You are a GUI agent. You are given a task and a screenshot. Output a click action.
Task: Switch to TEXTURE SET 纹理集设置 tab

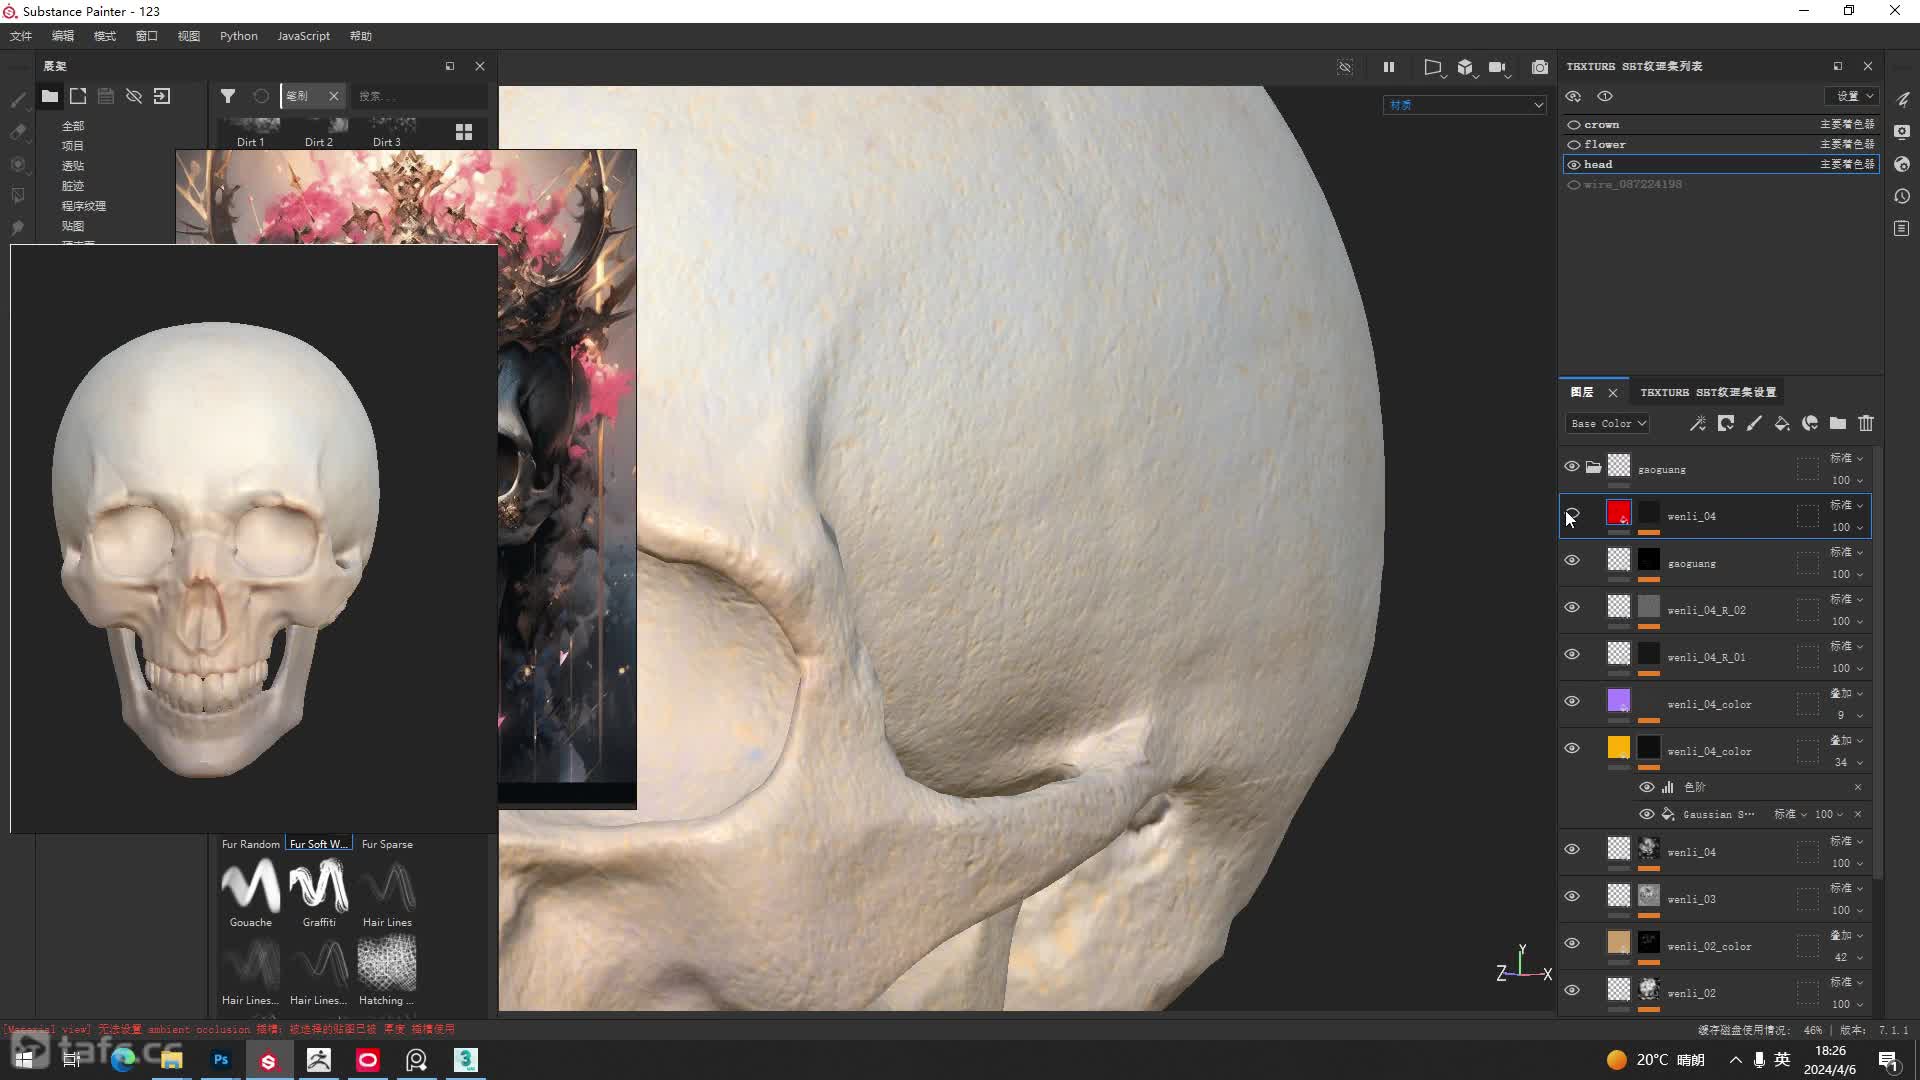pos(1708,392)
